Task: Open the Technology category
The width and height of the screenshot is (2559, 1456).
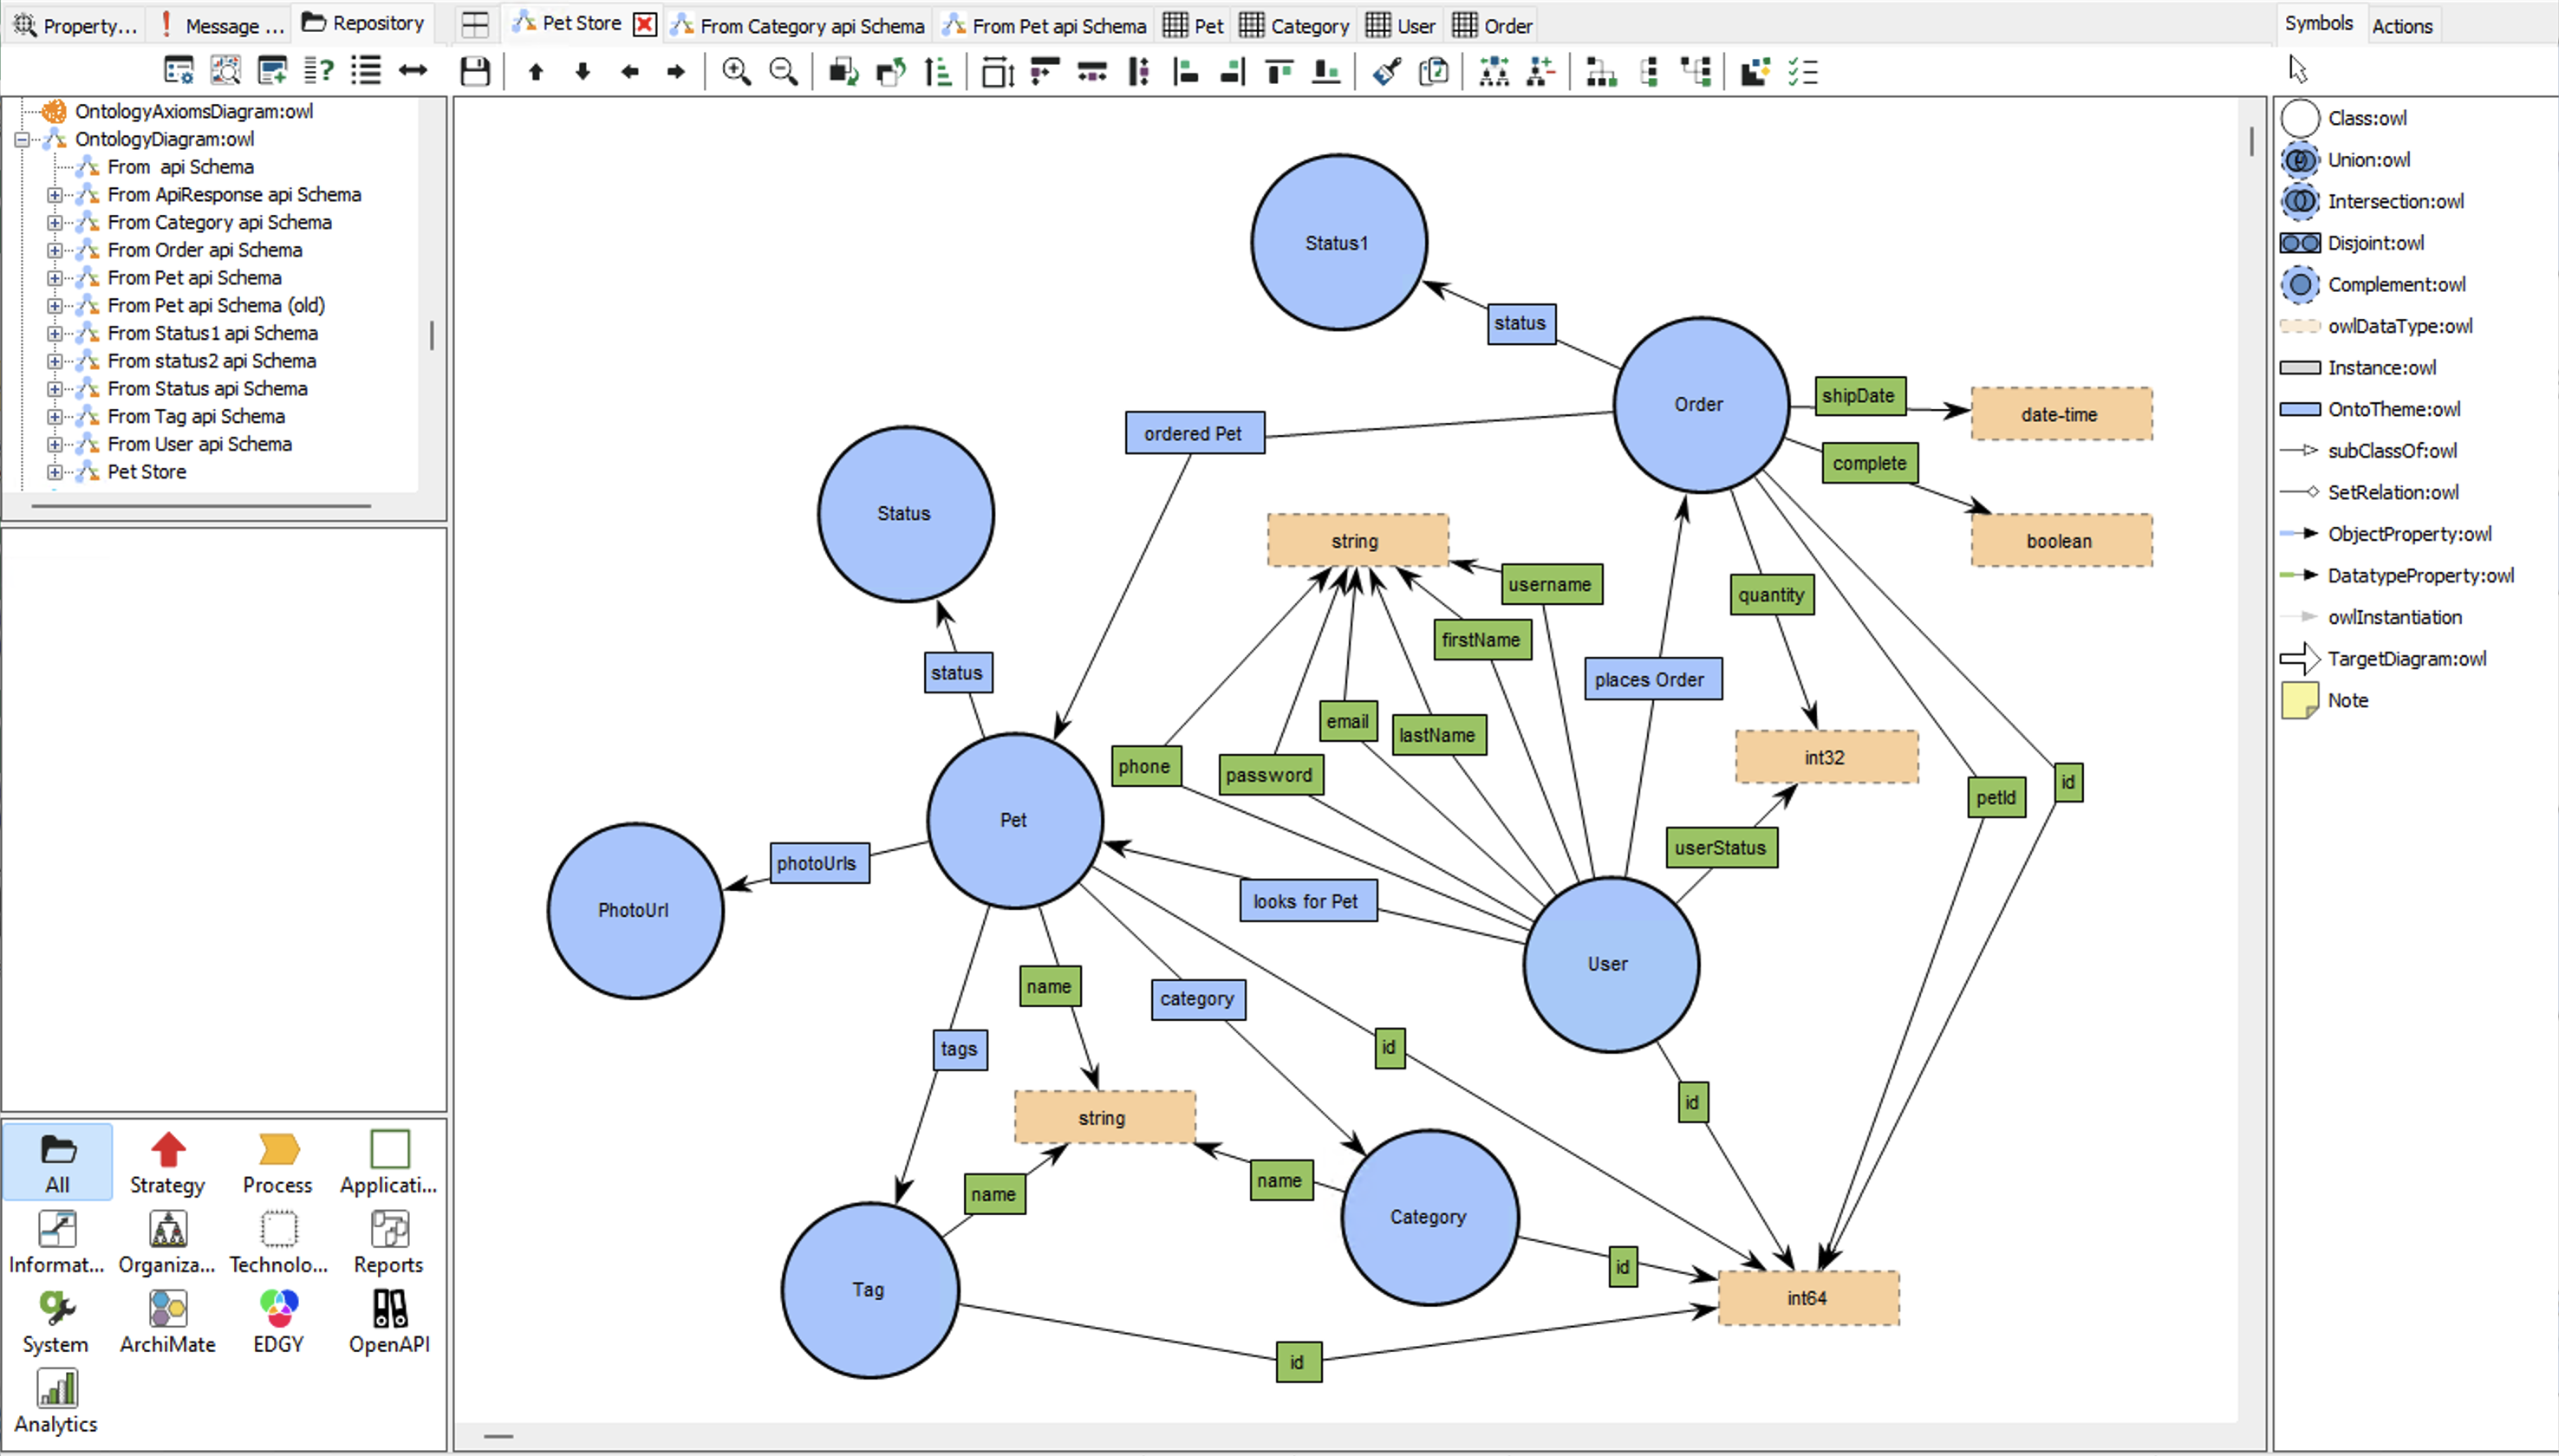Action: (x=278, y=1242)
